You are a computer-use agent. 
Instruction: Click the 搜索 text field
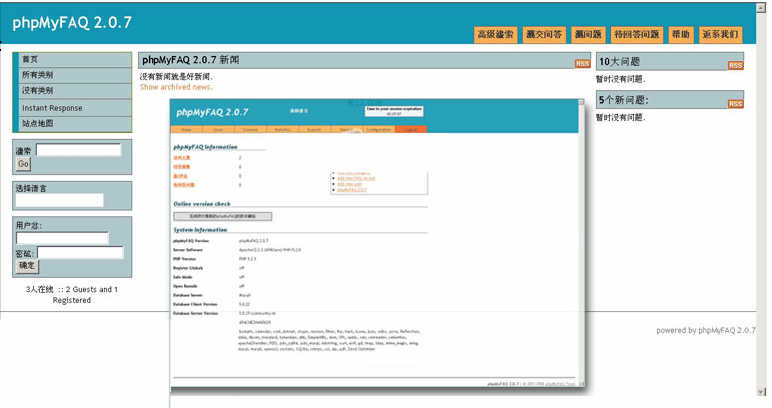79,150
